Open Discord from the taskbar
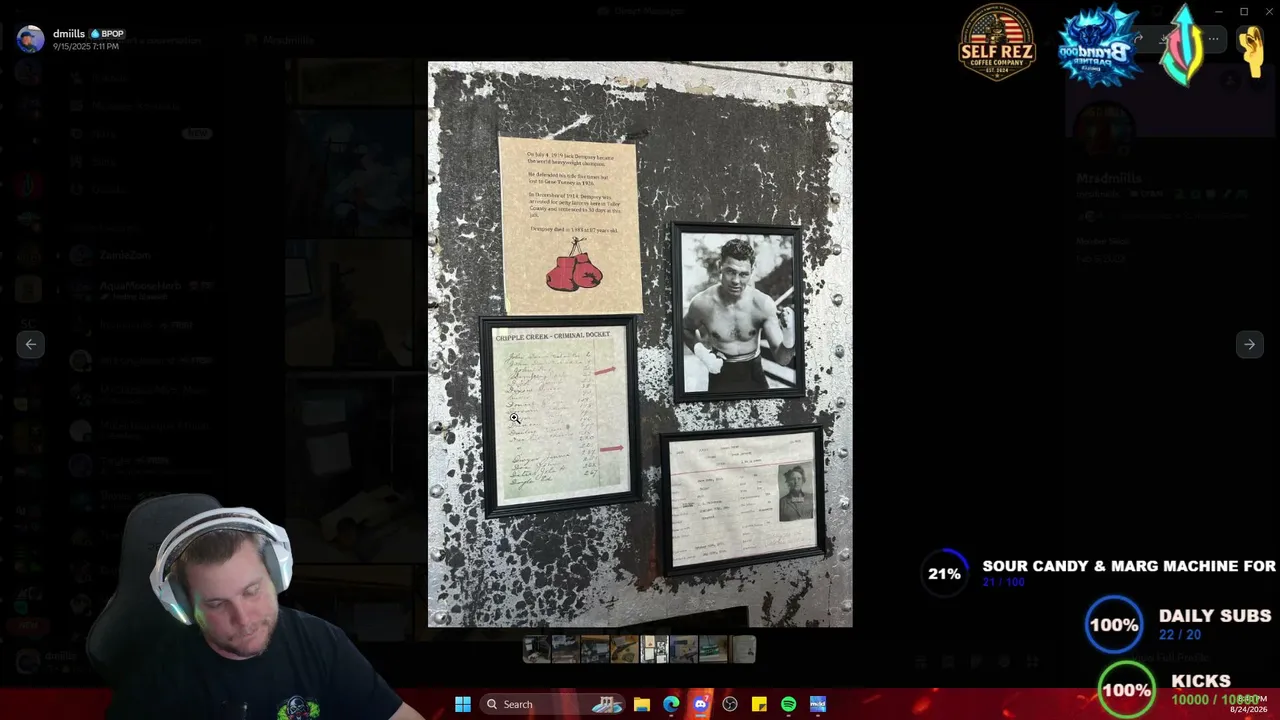This screenshot has height=720, width=1280. click(x=700, y=704)
